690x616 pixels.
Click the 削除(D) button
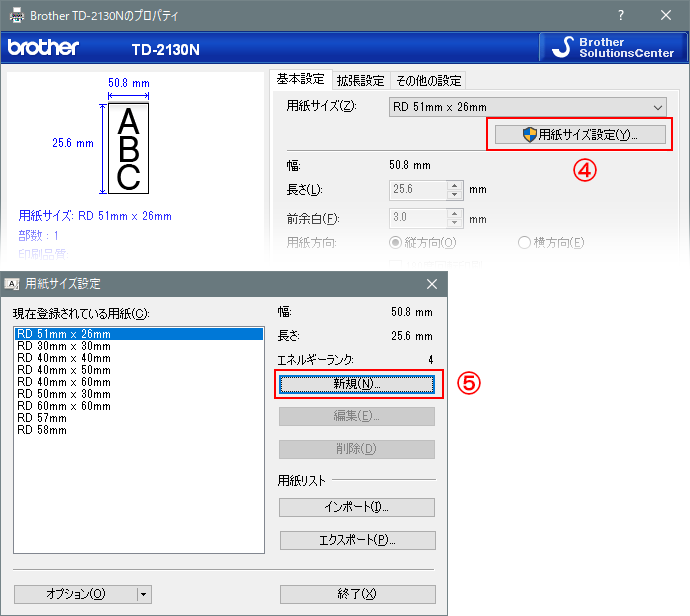tap(357, 449)
